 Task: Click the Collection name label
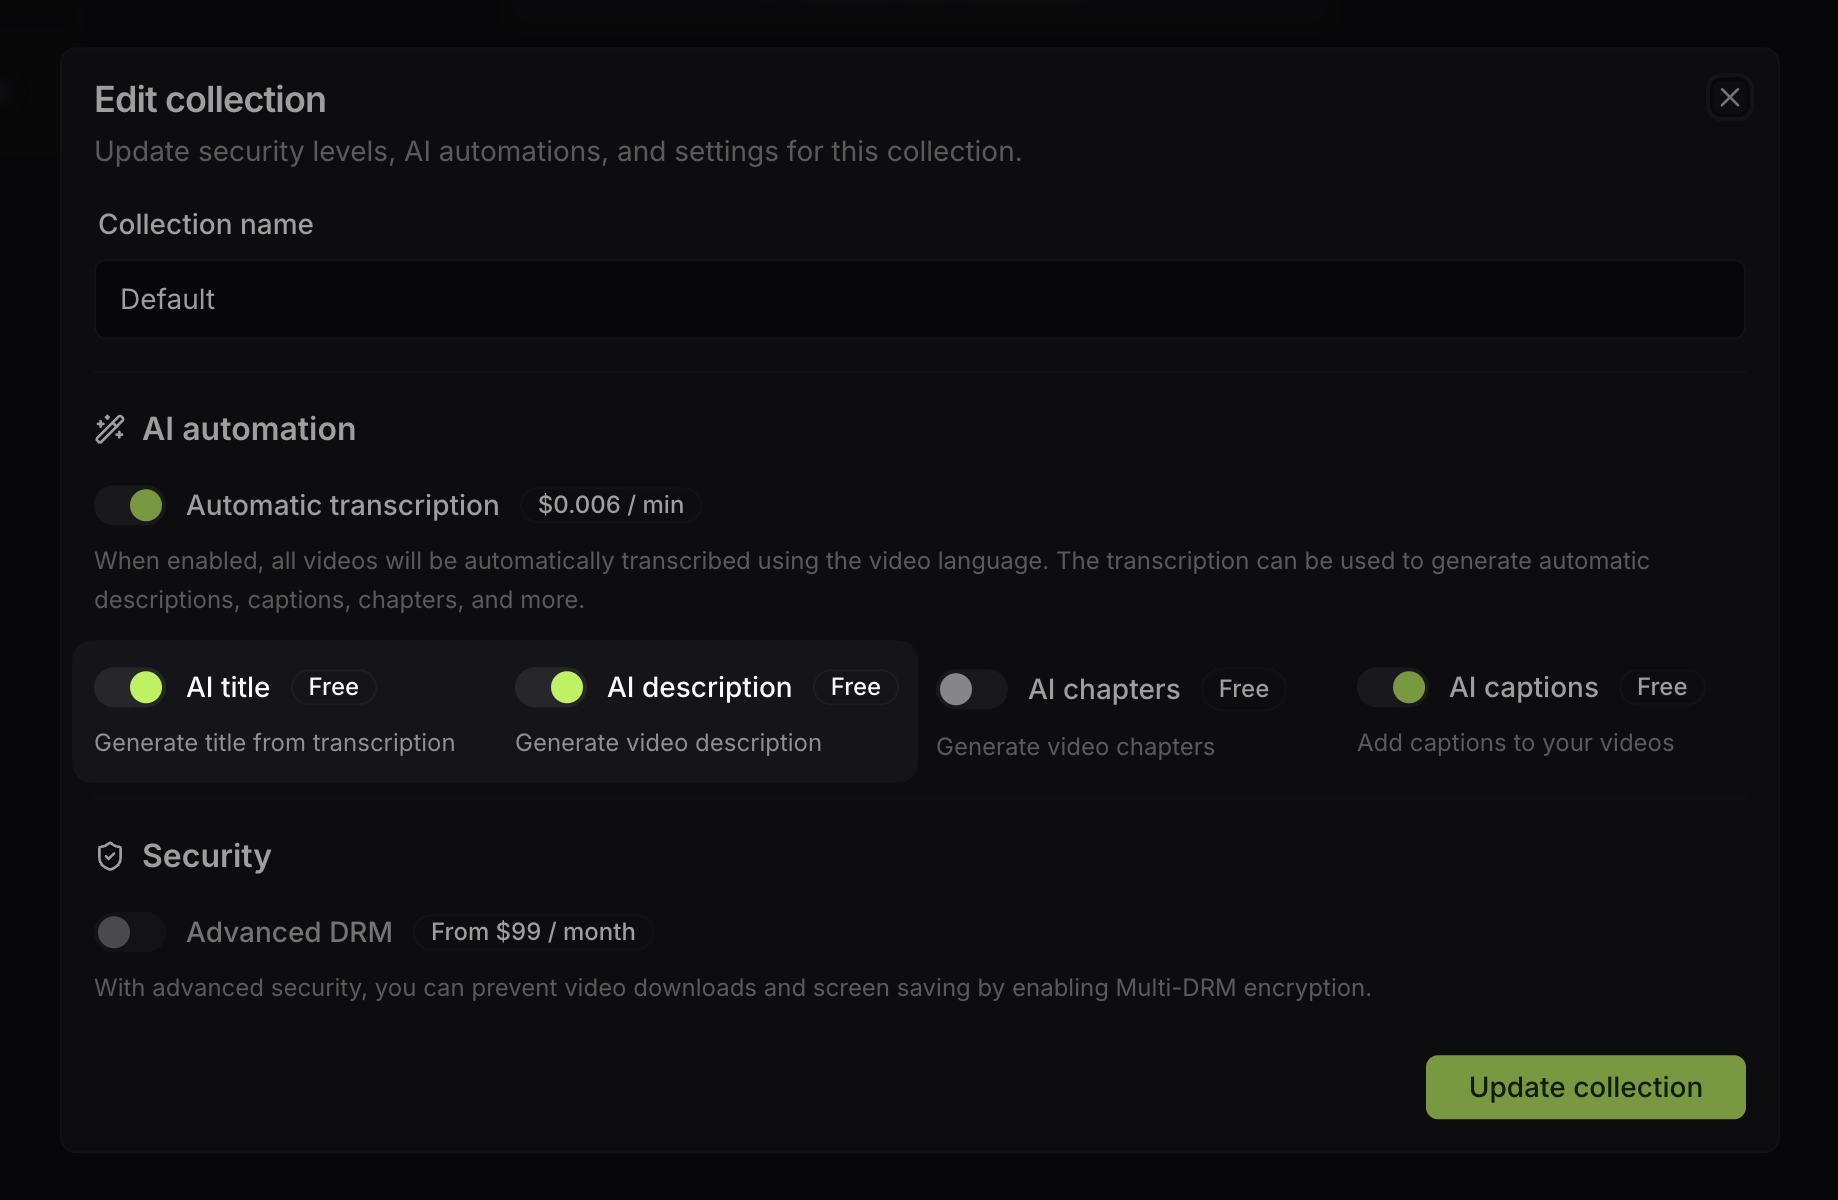tap(206, 224)
